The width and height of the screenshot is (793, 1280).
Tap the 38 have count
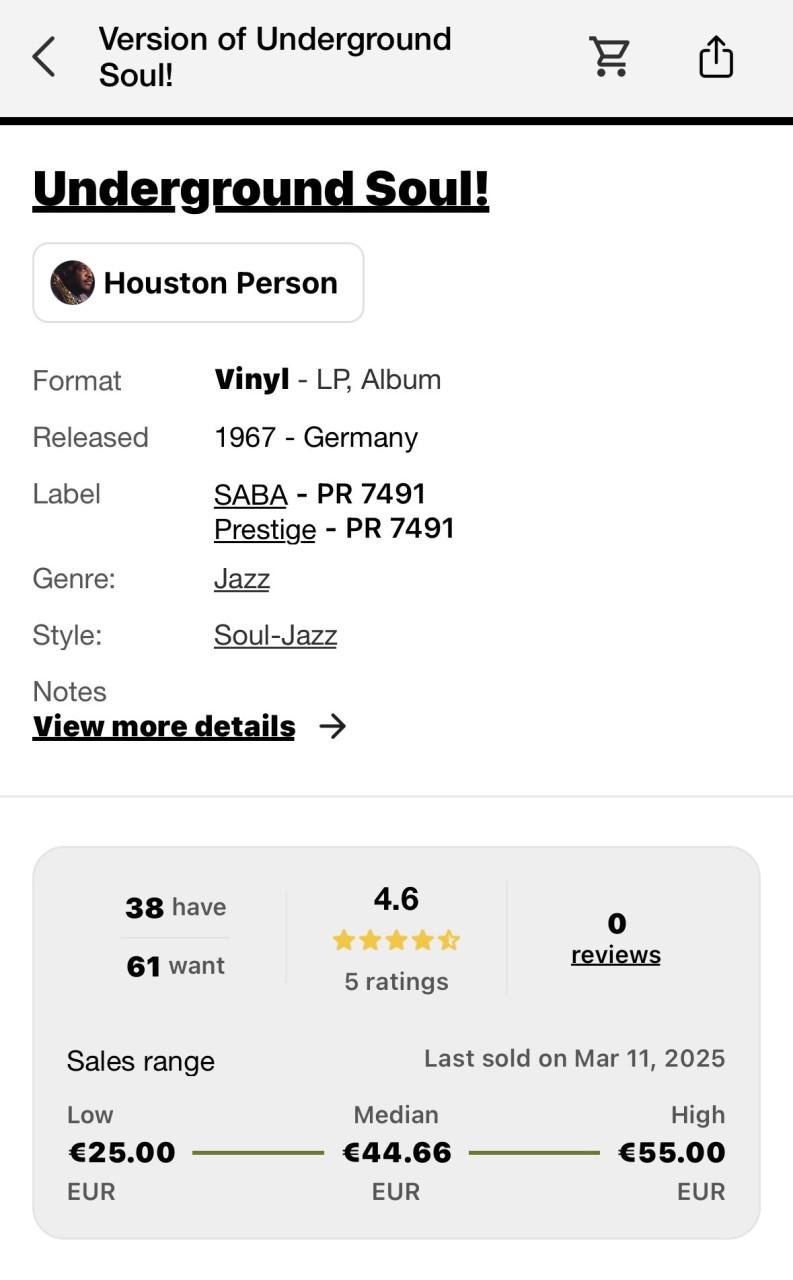(175, 907)
